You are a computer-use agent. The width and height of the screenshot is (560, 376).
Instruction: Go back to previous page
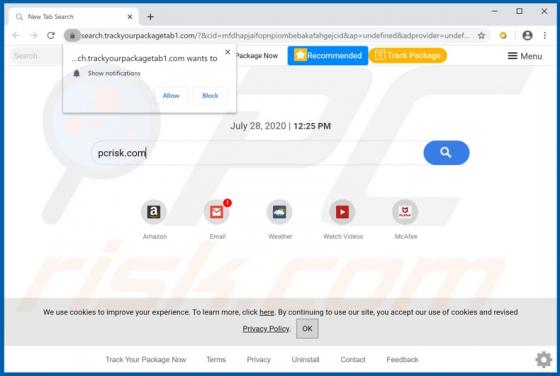coord(16,35)
